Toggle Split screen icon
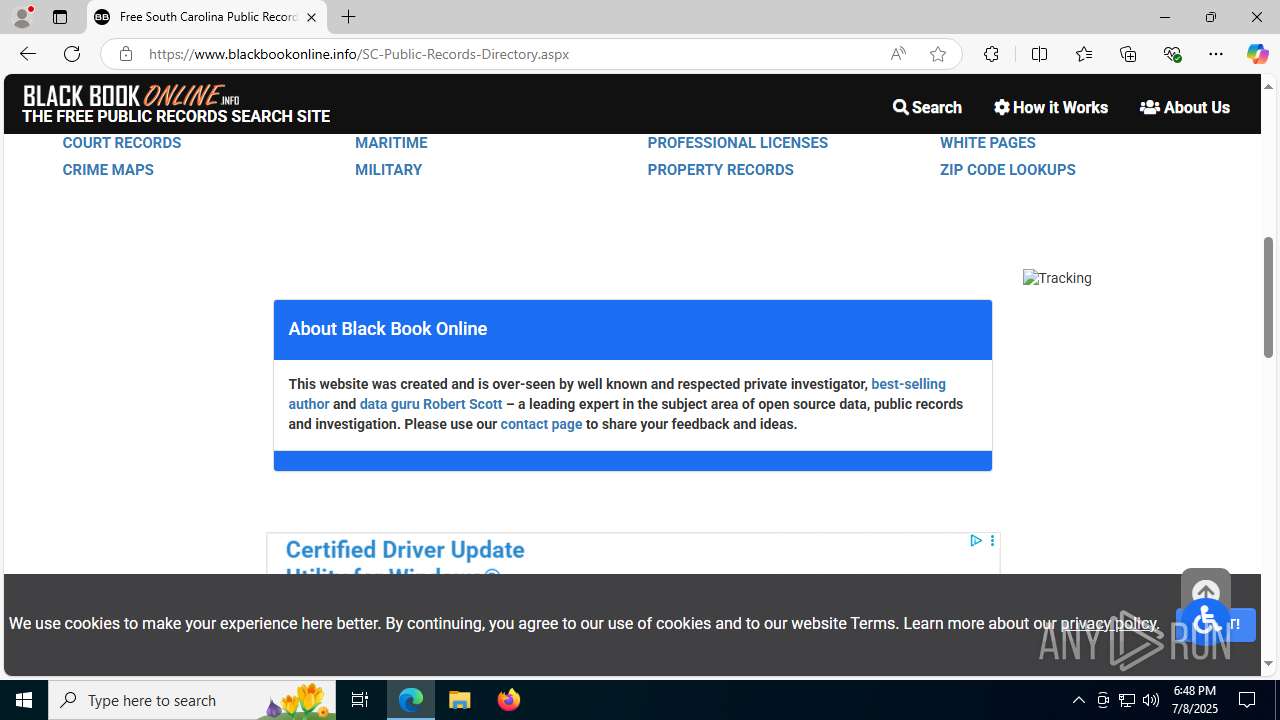This screenshot has height=720, width=1280. tap(1039, 54)
